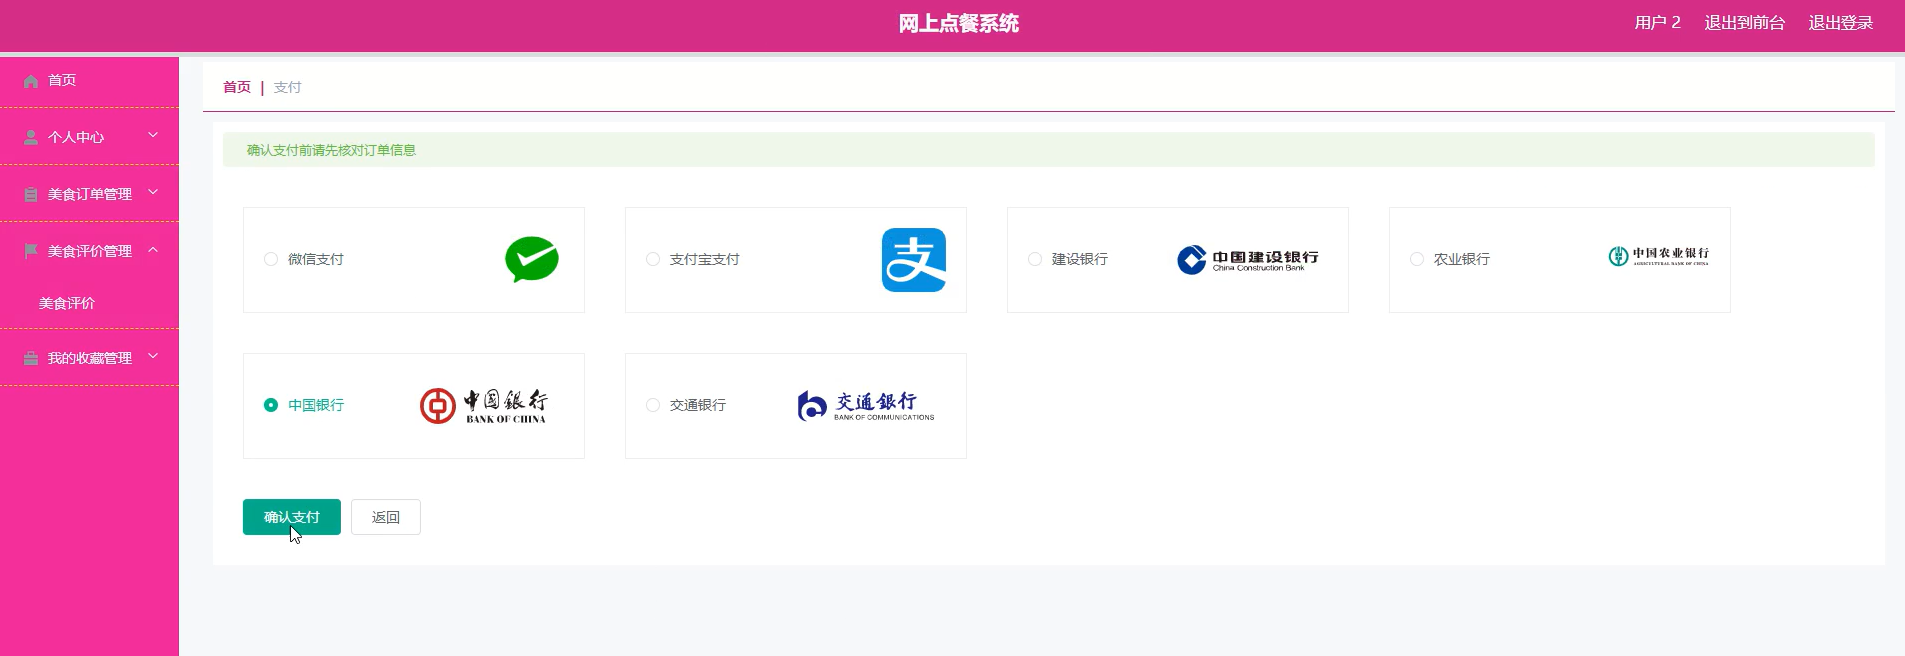Click the blue Alipay logo

[x=914, y=260]
